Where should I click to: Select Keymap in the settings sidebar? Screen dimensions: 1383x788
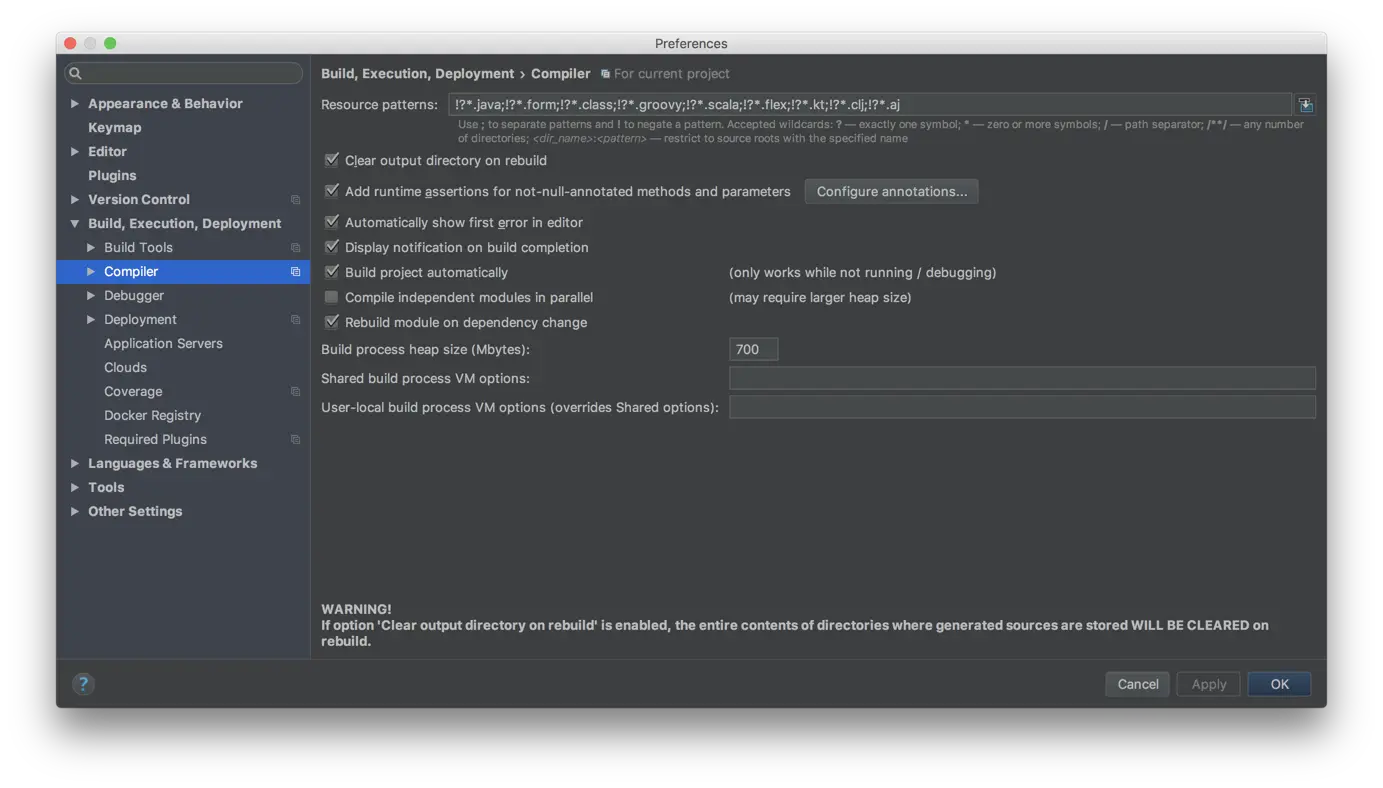pos(116,127)
